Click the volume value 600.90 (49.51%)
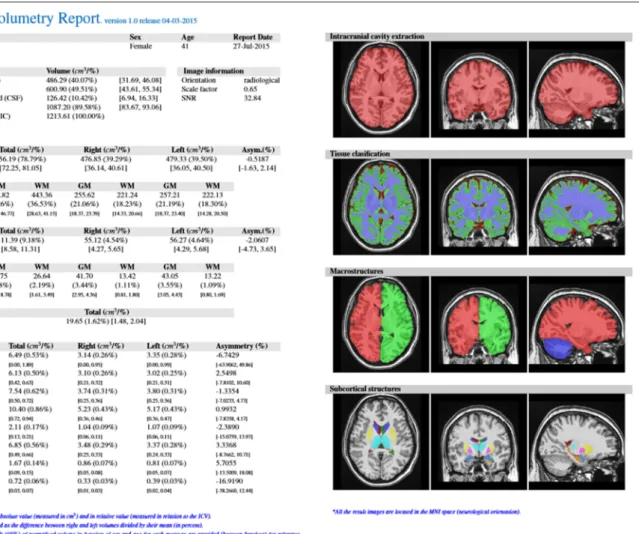The width and height of the screenshot is (639, 534). coord(71,89)
